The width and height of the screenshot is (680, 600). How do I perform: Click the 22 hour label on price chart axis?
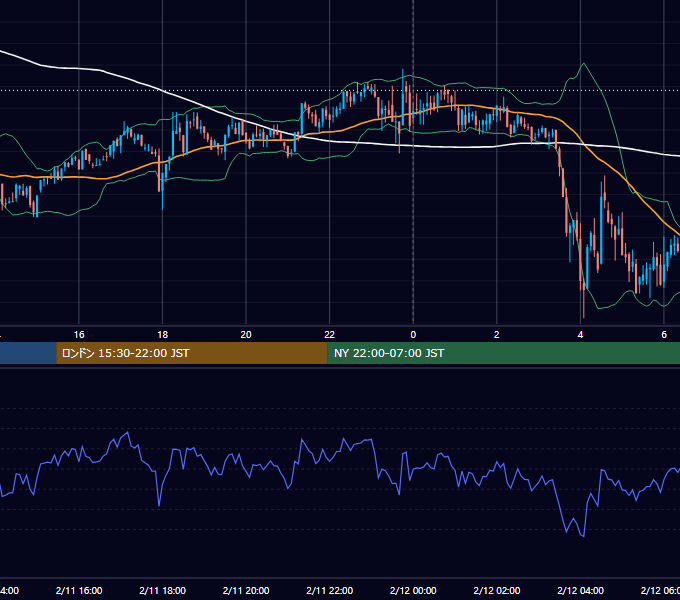pyautogui.click(x=330, y=335)
